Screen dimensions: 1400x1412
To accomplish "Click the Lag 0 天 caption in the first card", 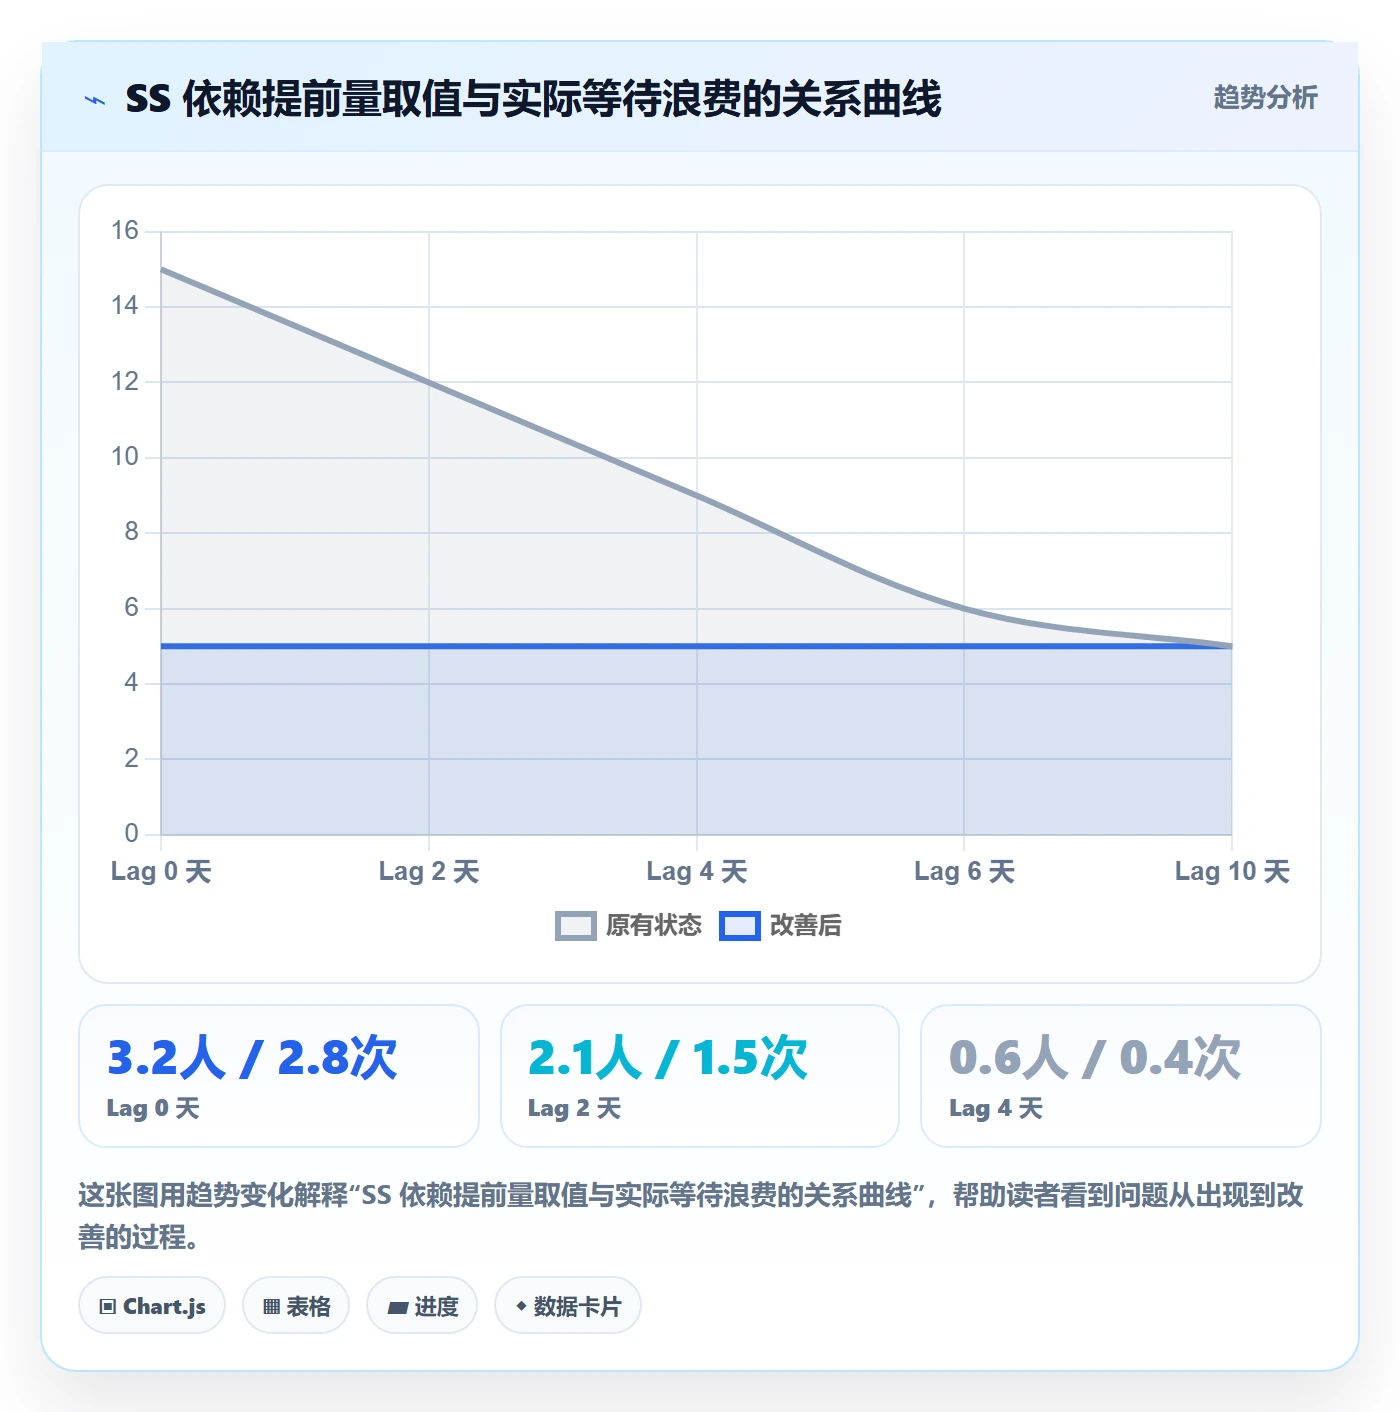I will click(153, 1108).
